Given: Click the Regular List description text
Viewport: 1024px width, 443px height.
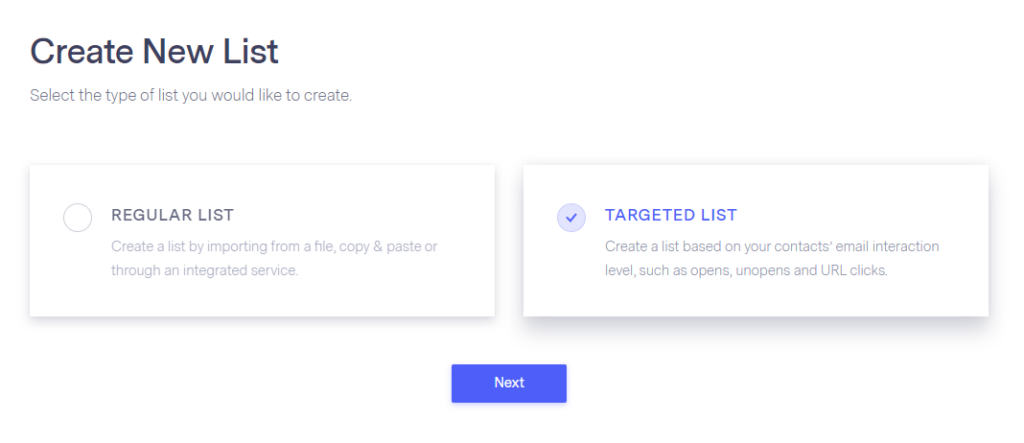Looking at the screenshot, I should (x=273, y=258).
